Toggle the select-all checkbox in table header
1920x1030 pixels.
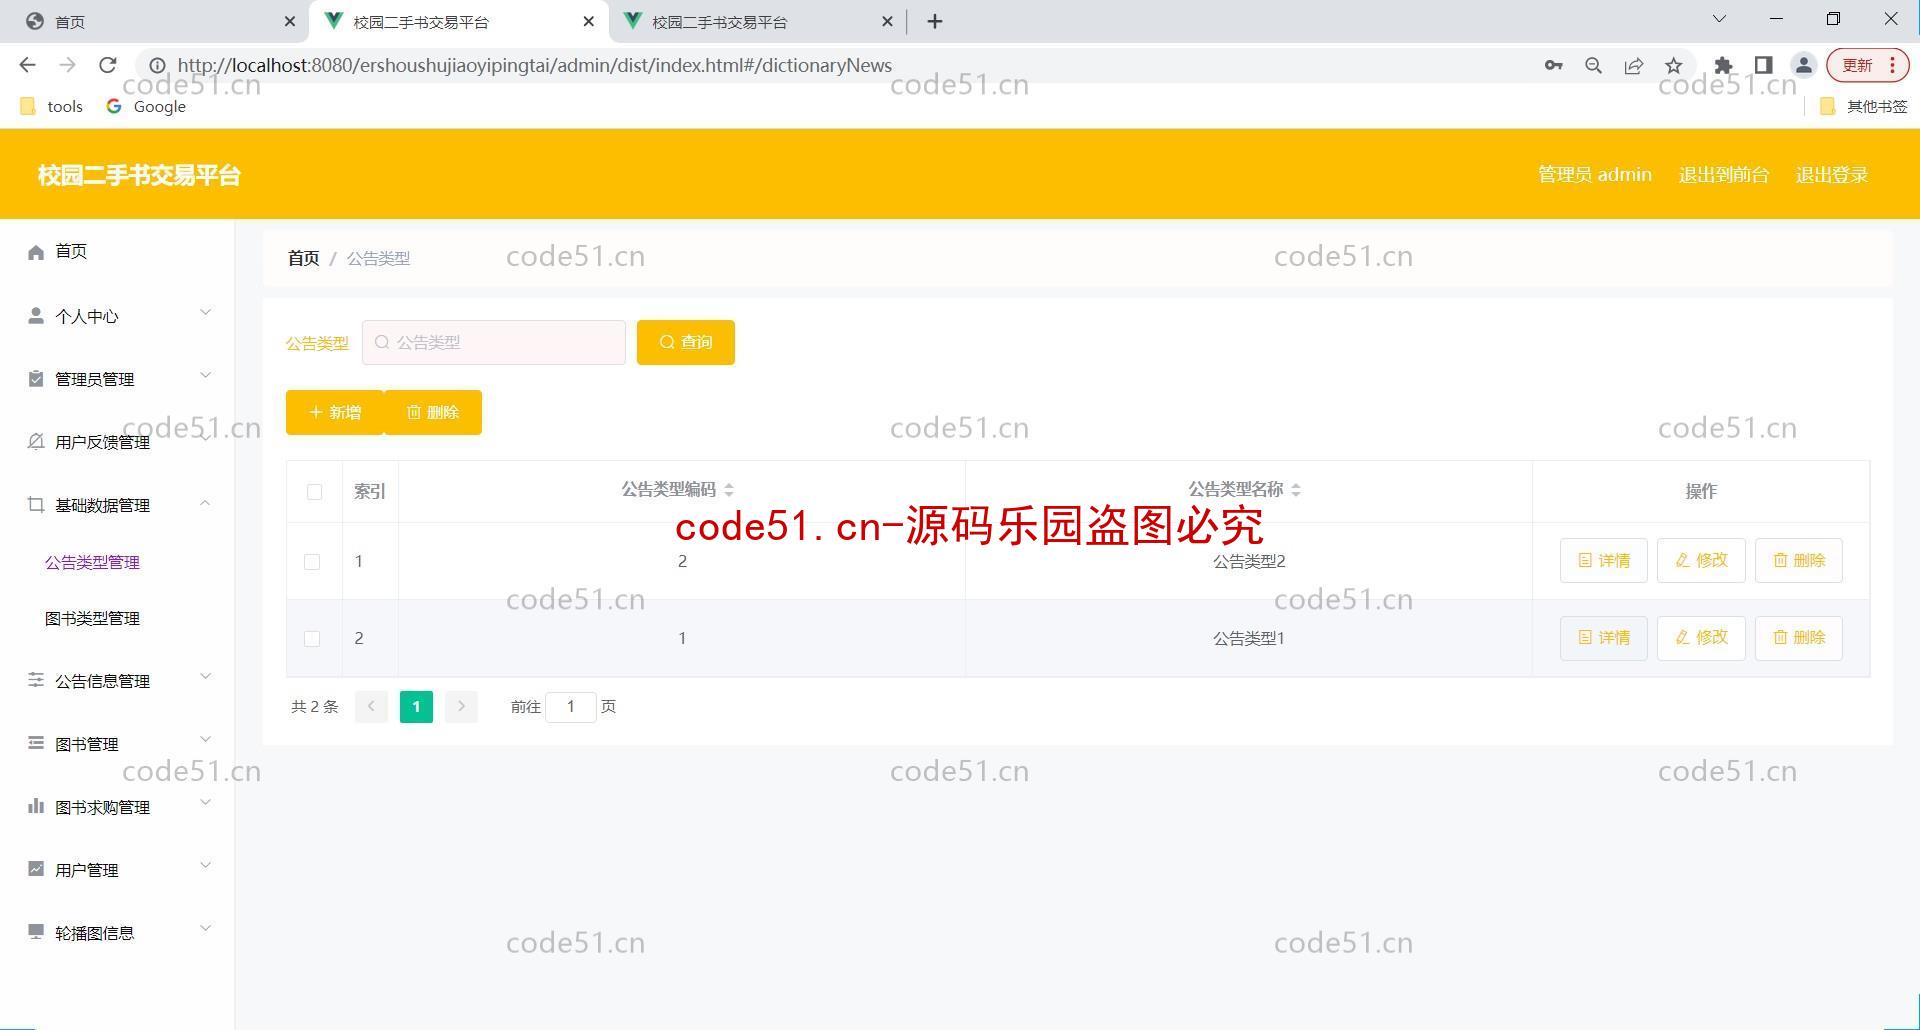pos(314,492)
